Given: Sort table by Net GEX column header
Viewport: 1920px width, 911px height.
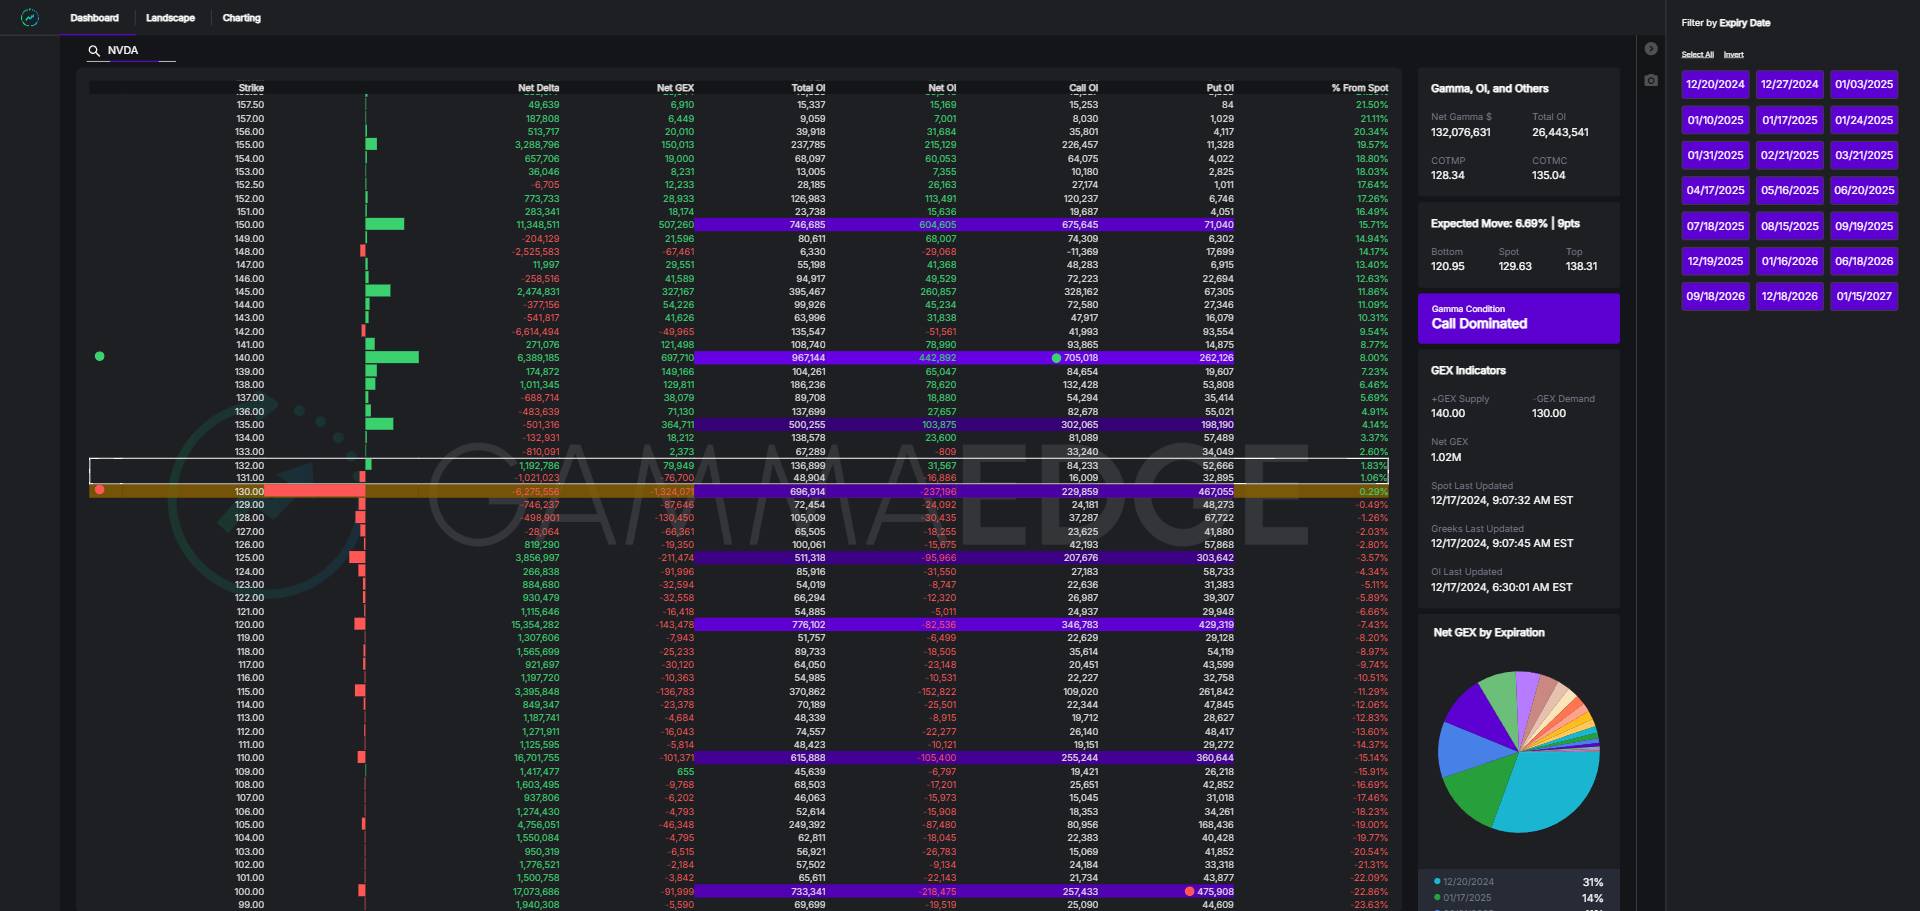Looking at the screenshot, I should click(x=675, y=88).
